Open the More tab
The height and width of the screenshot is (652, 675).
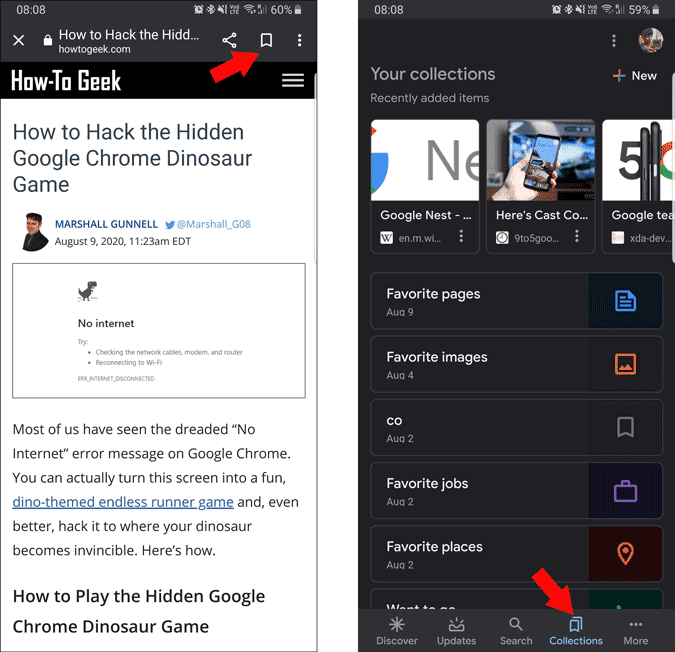coord(636,631)
